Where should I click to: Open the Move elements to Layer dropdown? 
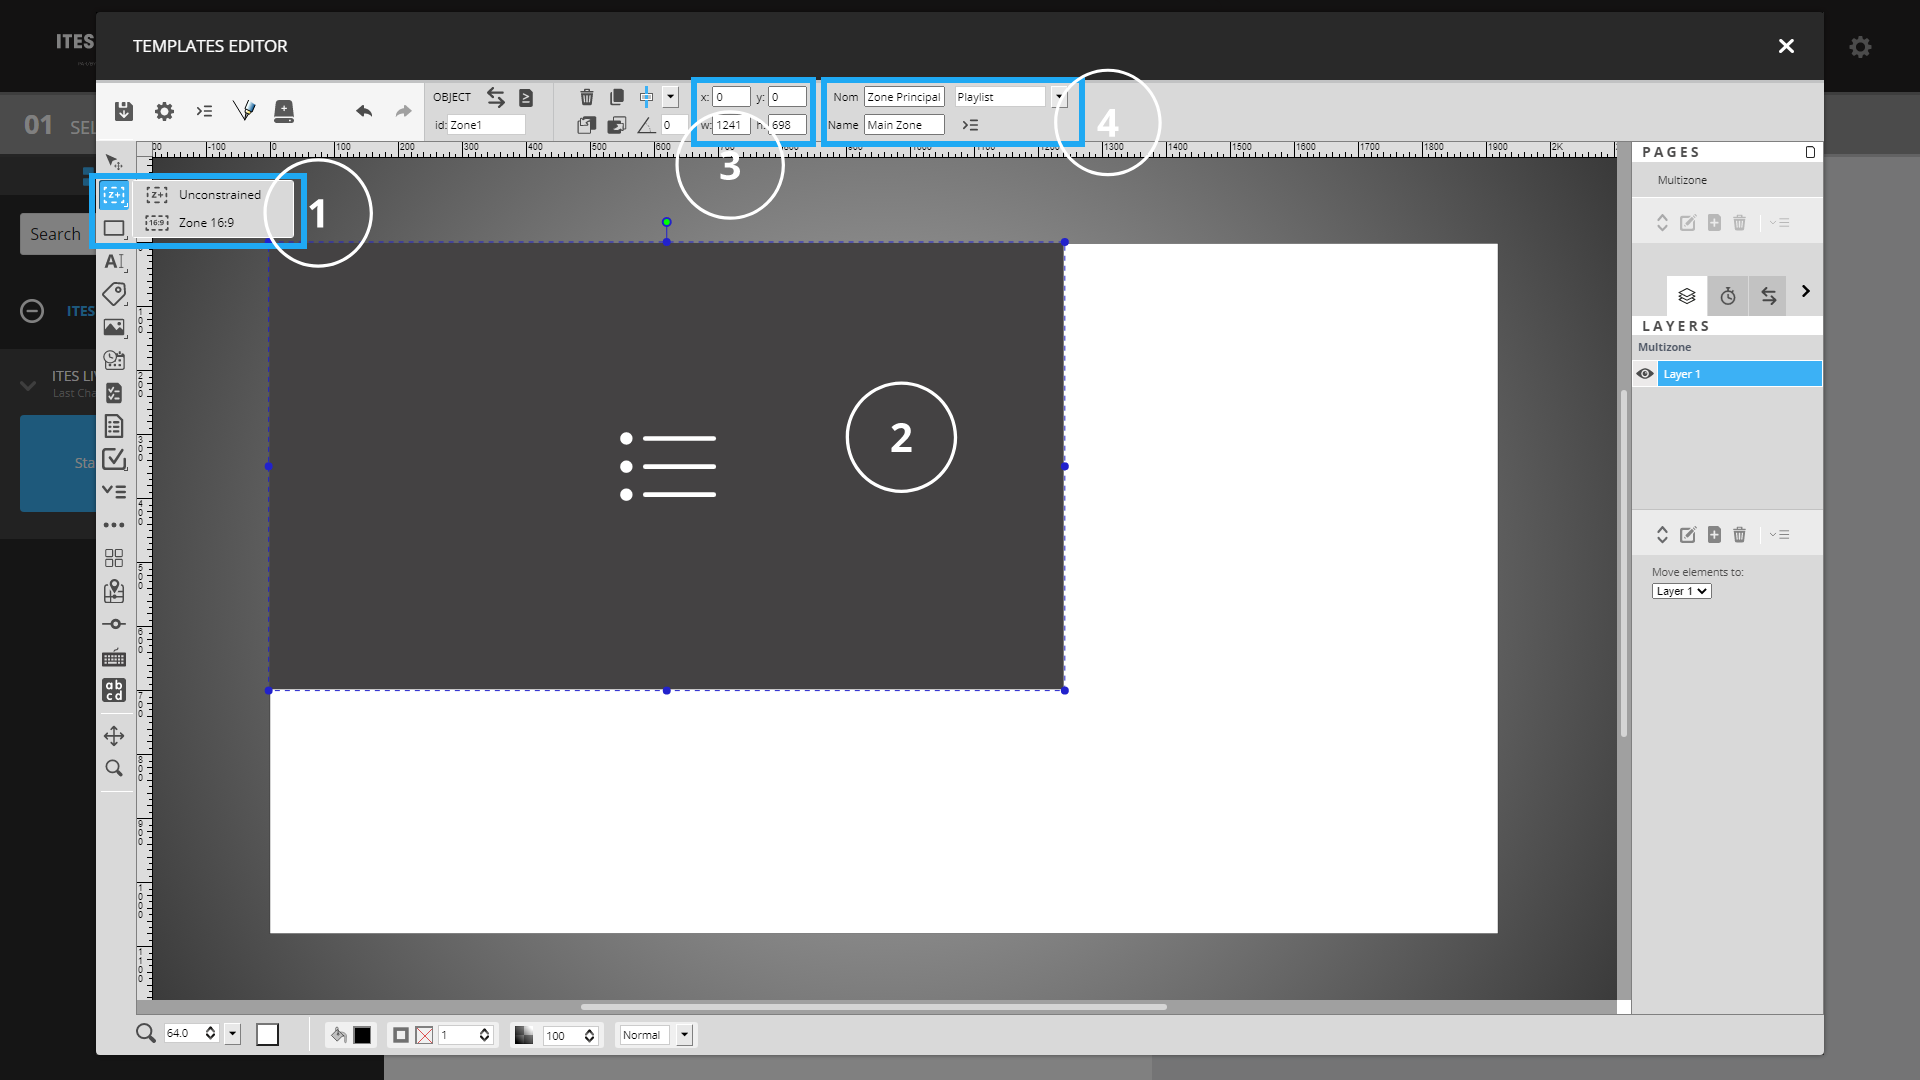click(x=1682, y=591)
